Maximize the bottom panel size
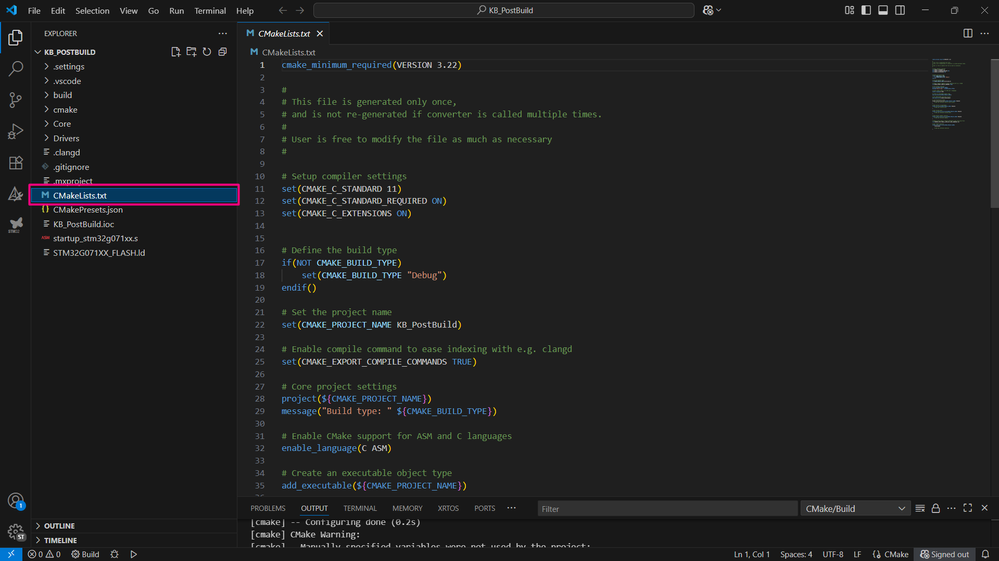This screenshot has height=561, width=999. (968, 508)
